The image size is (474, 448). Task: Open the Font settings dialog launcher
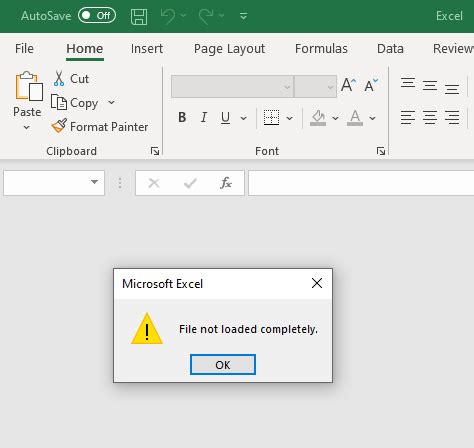pos(381,151)
